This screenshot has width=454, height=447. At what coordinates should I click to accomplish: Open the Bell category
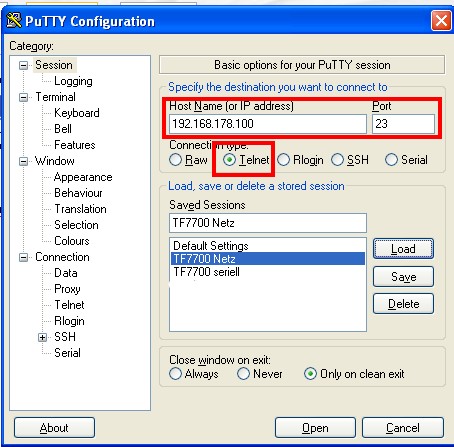pos(63,129)
